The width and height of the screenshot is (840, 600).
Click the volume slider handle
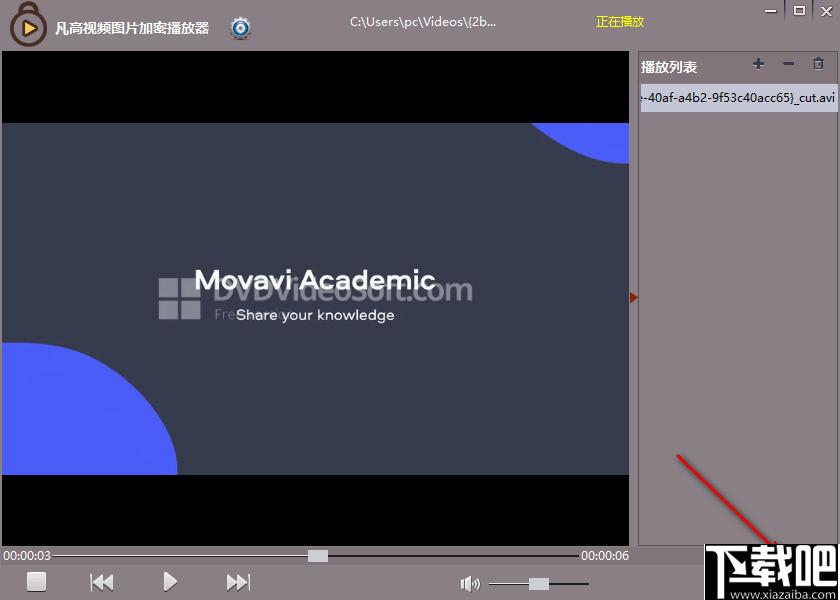pyautogui.click(x=538, y=584)
